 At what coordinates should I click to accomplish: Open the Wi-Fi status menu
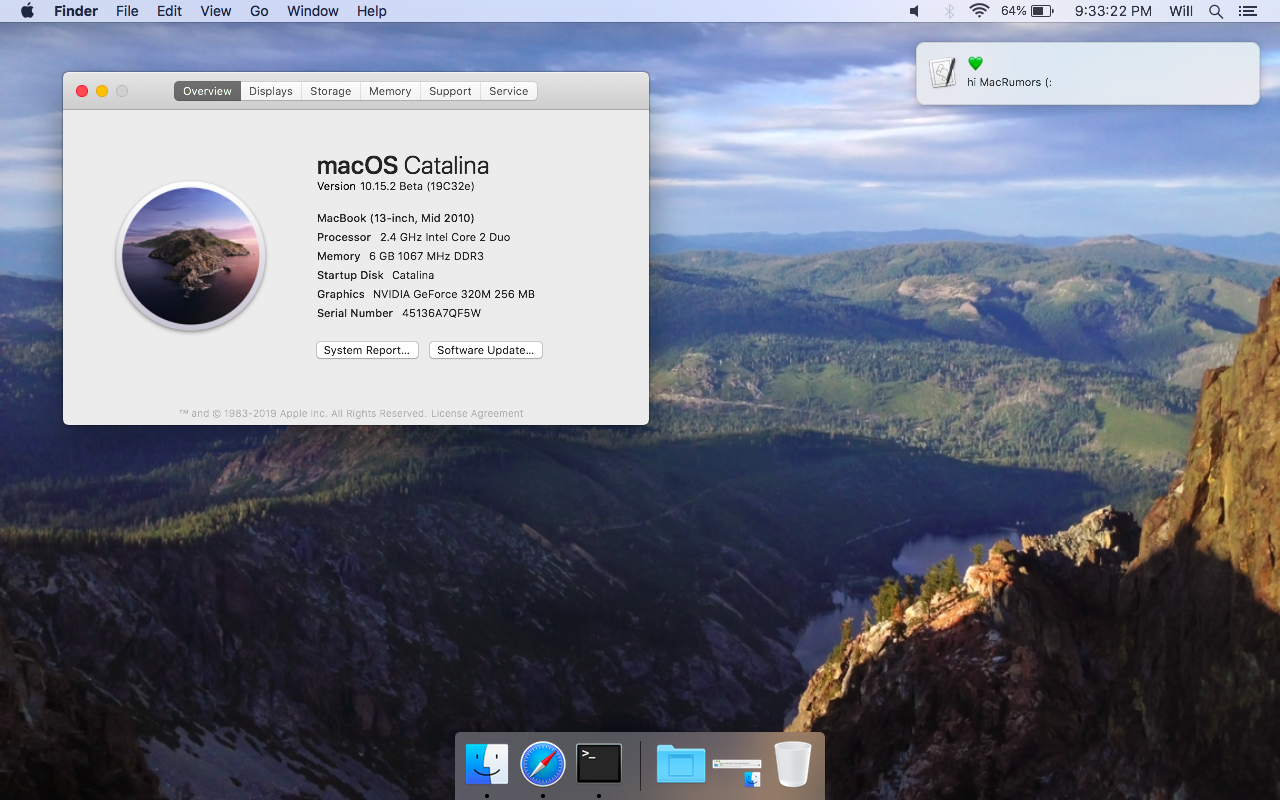979,11
